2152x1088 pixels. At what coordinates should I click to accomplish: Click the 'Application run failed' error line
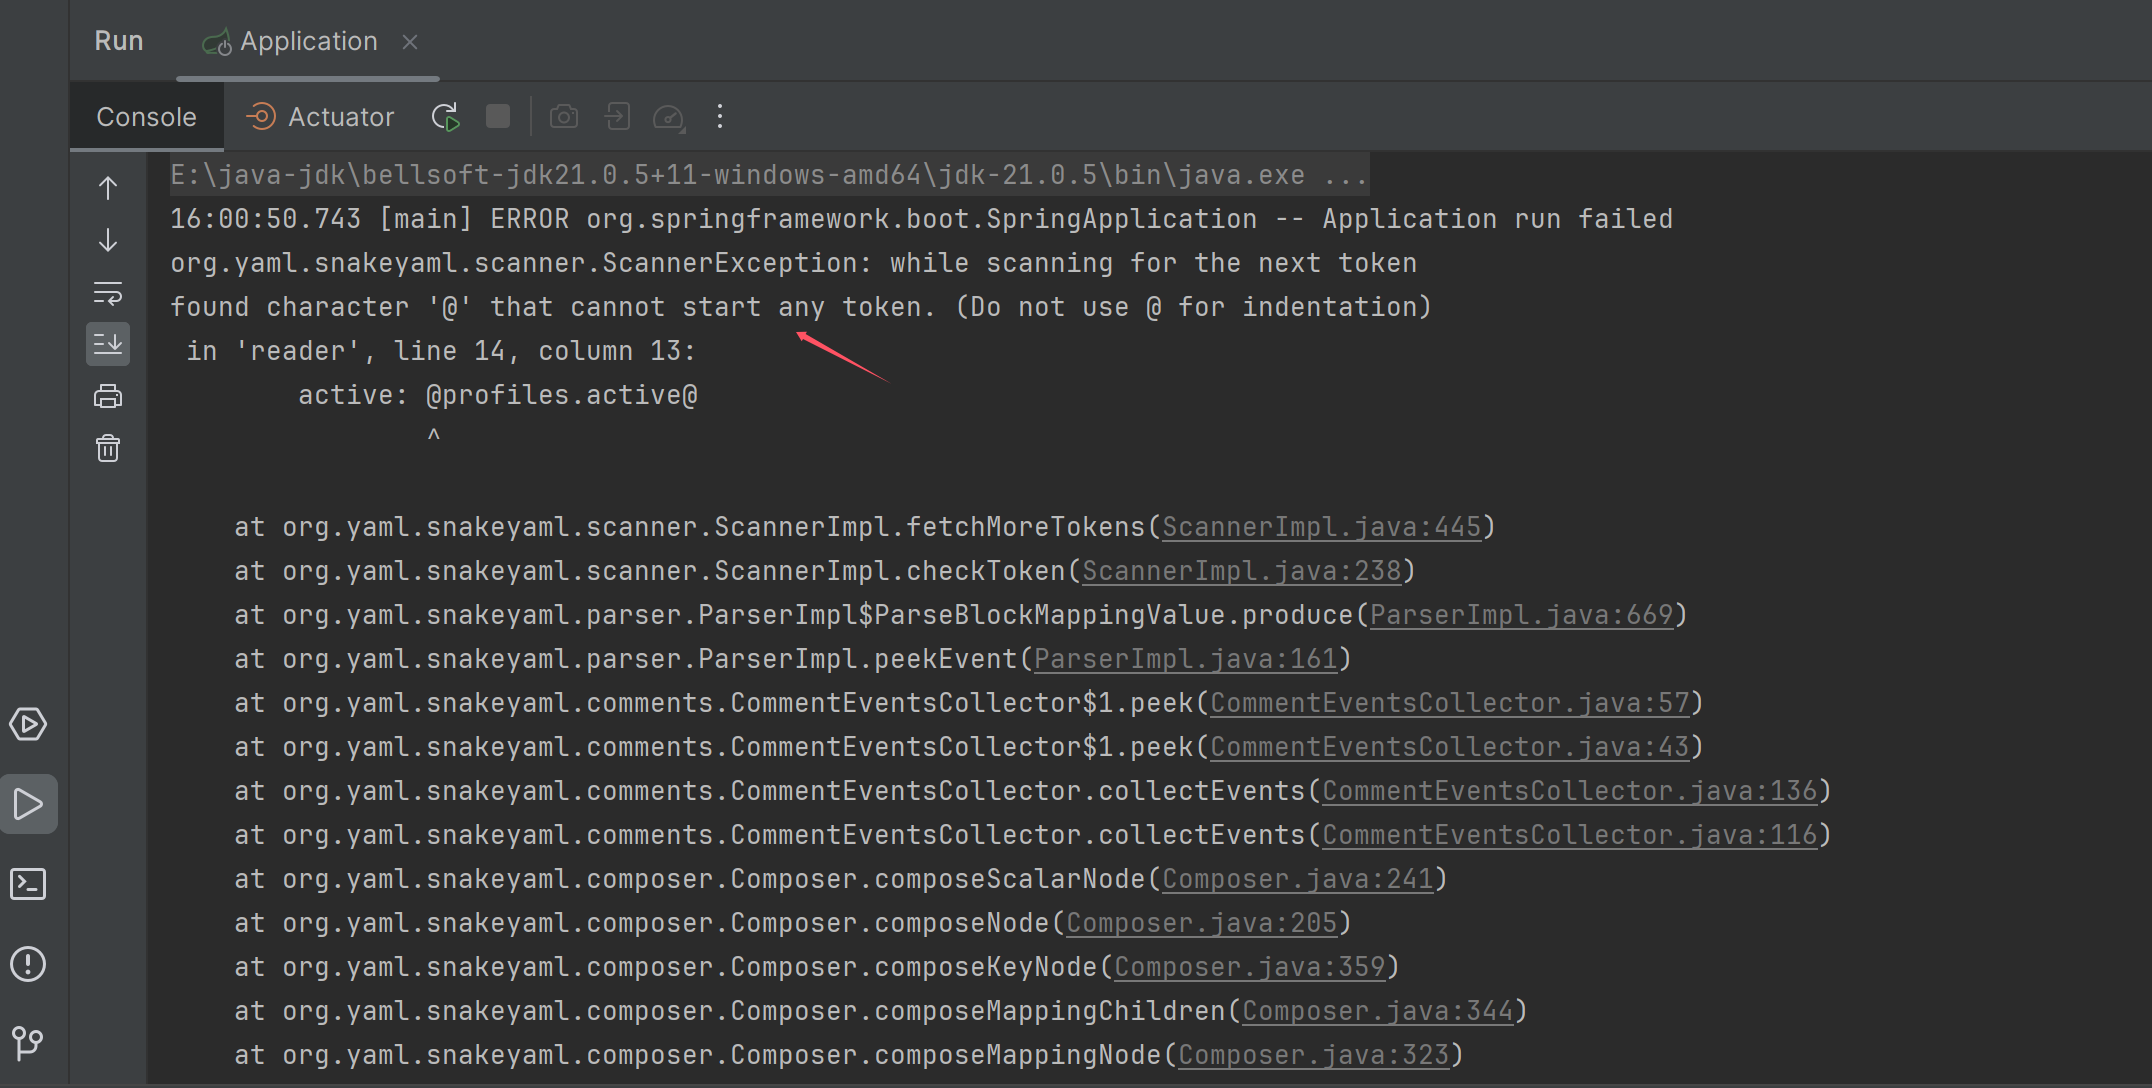click(921, 219)
